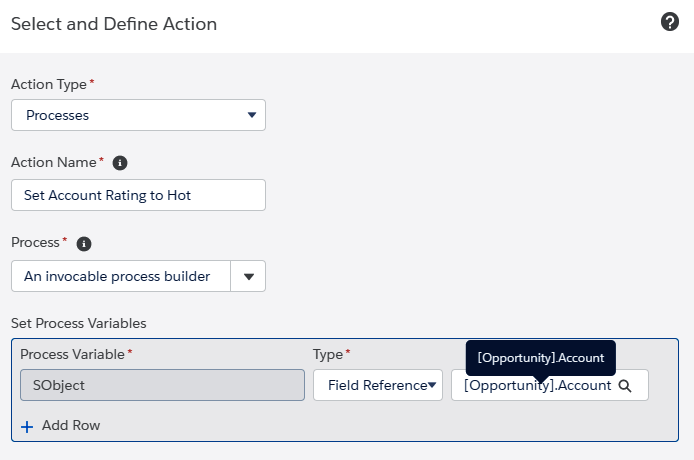Click the Select and Define Action heading
The height and width of the screenshot is (460, 694).
(114, 24)
